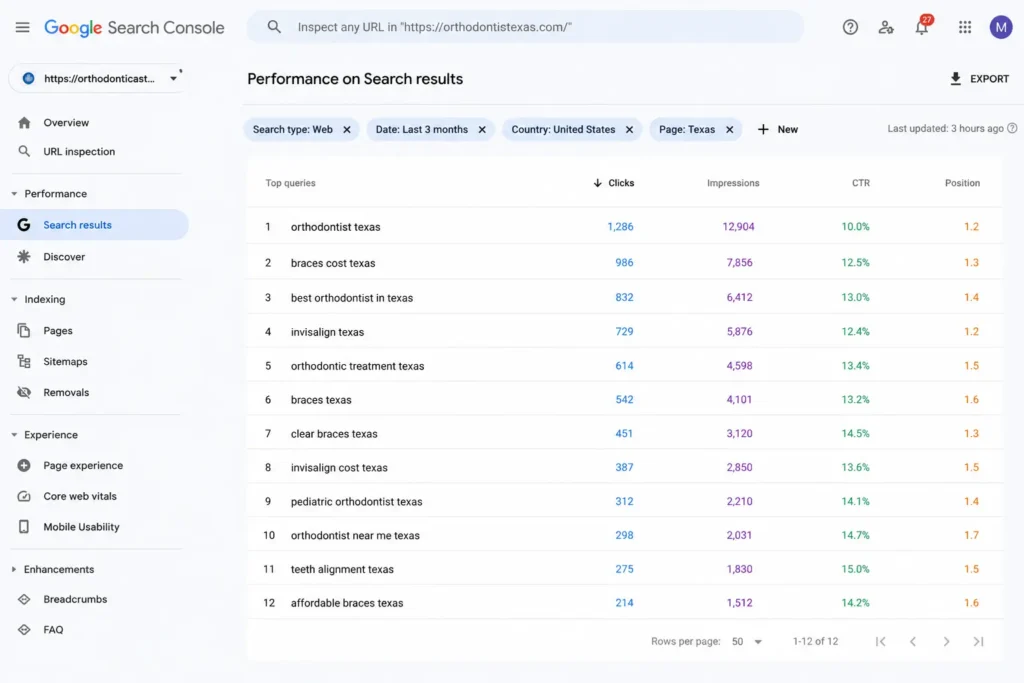Click the 12,904 impressions value

coord(738,227)
